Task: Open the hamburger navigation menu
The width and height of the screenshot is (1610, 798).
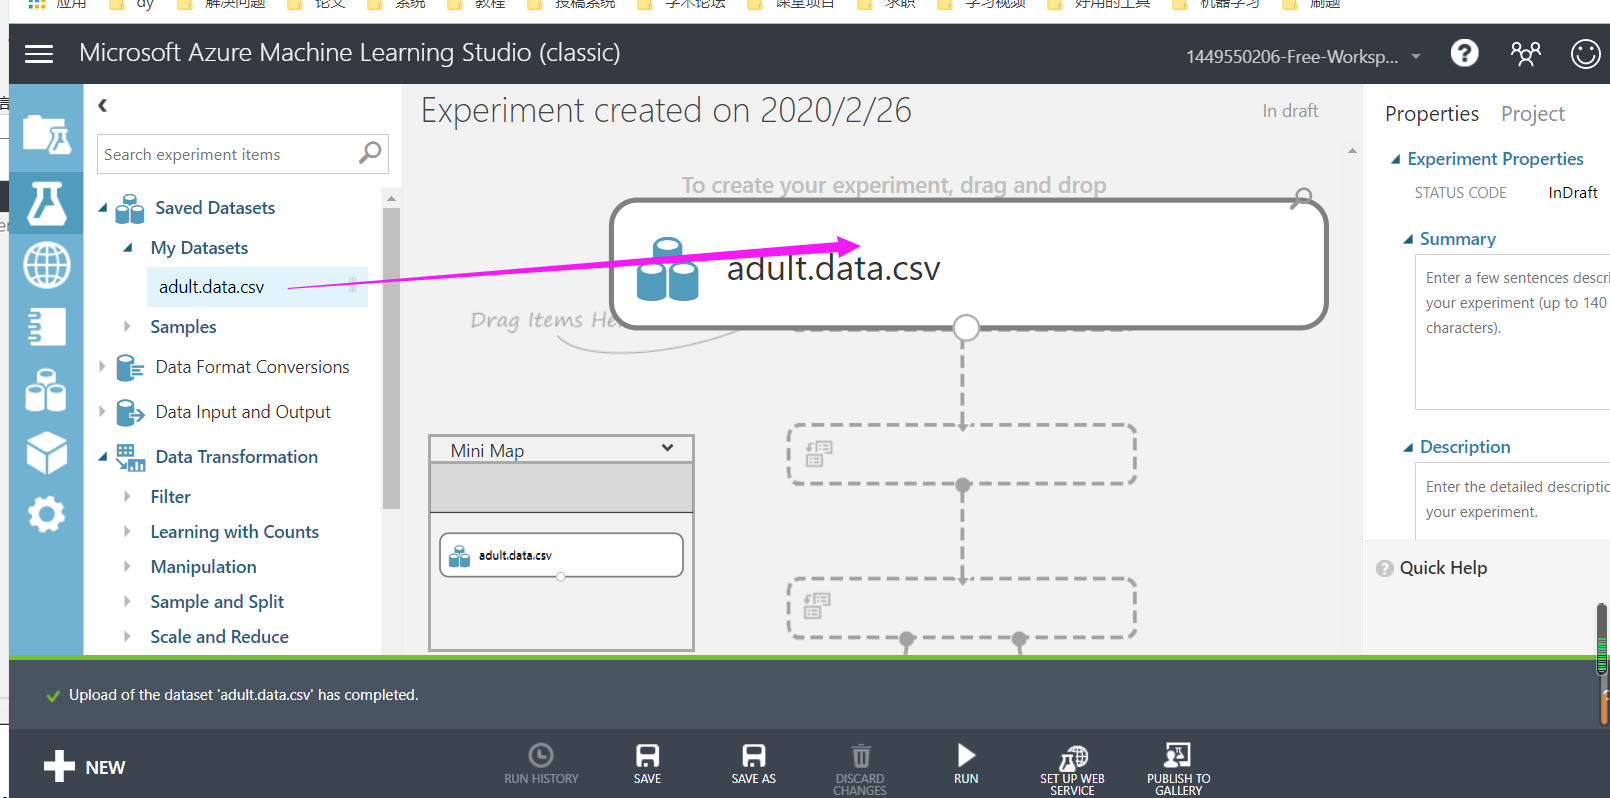Action: 39,54
